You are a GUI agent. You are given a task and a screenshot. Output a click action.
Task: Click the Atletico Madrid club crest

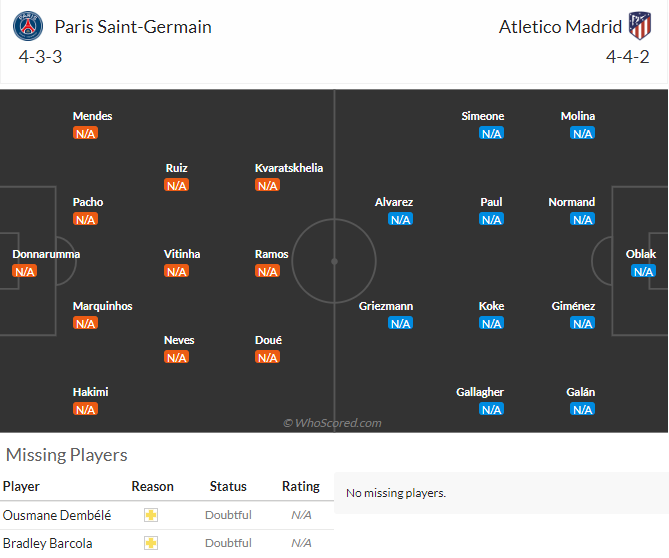pyautogui.click(x=640, y=26)
